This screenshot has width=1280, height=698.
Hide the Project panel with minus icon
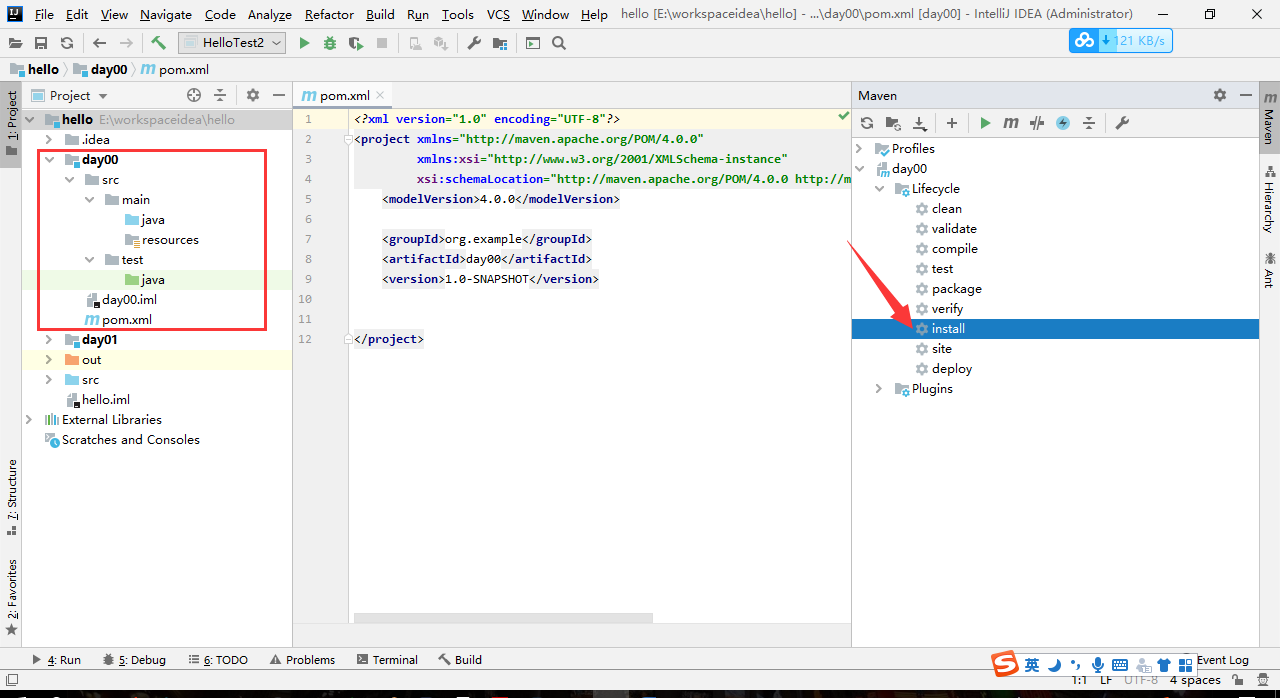point(279,95)
